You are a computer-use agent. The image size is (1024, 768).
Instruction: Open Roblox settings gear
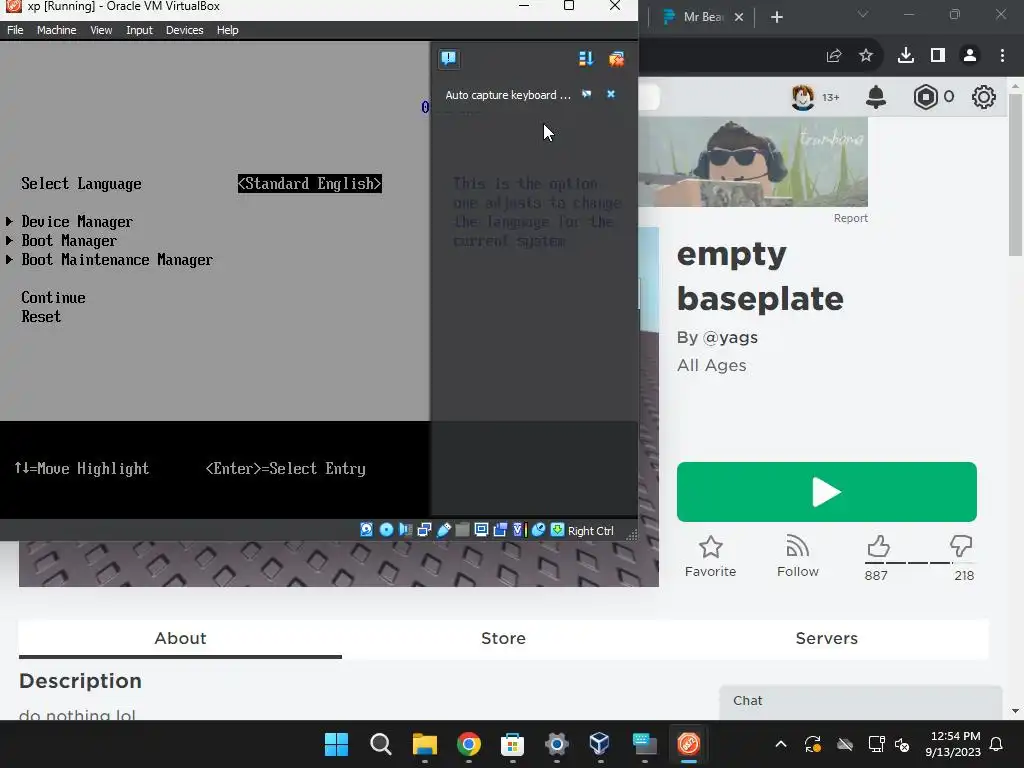[x=984, y=97]
